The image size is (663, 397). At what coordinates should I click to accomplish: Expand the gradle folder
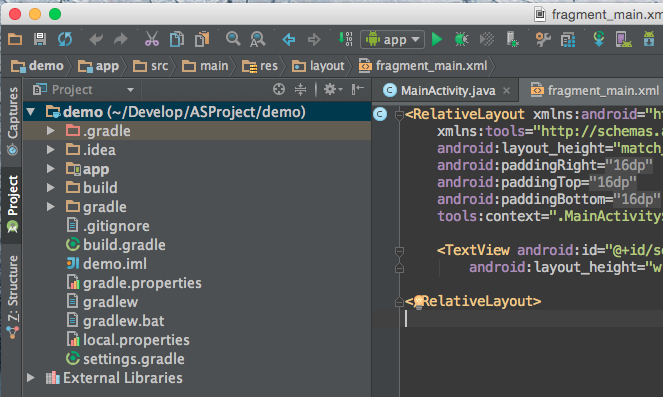click(50, 206)
